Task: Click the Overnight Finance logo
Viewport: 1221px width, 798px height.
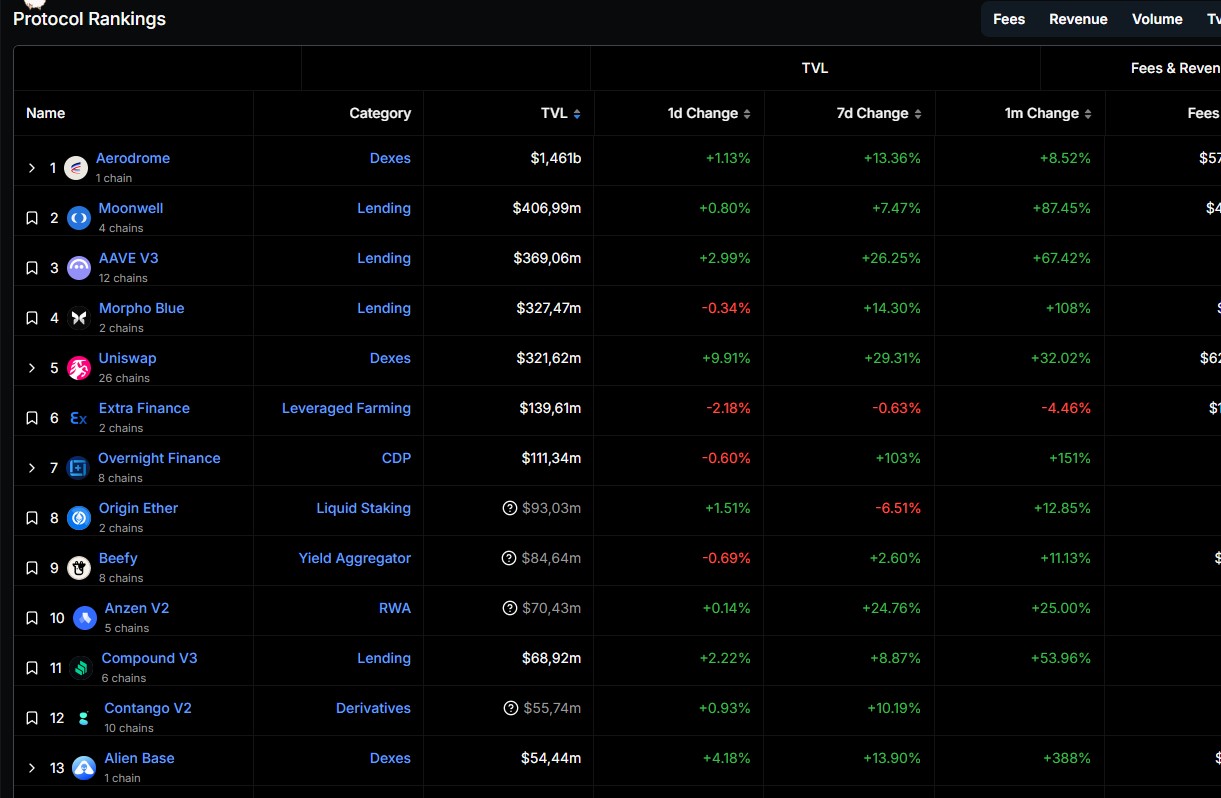Action: point(78,468)
